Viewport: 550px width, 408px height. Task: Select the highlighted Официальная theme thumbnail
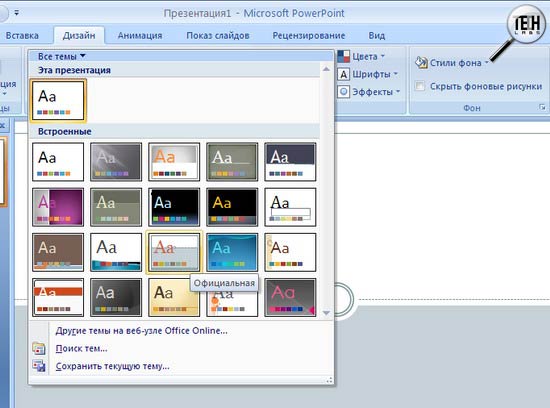tap(174, 252)
